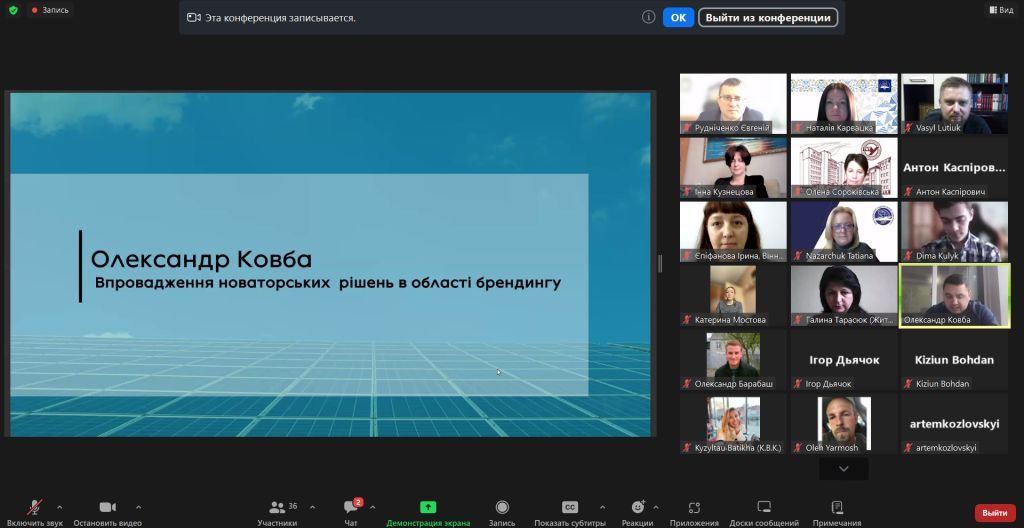This screenshot has width=1024, height=528.
Task: Click OK on recording notice
Action: pyautogui.click(x=678, y=18)
